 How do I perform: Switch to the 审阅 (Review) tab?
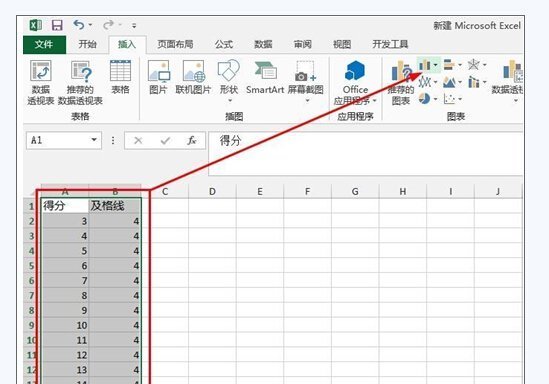tap(303, 44)
